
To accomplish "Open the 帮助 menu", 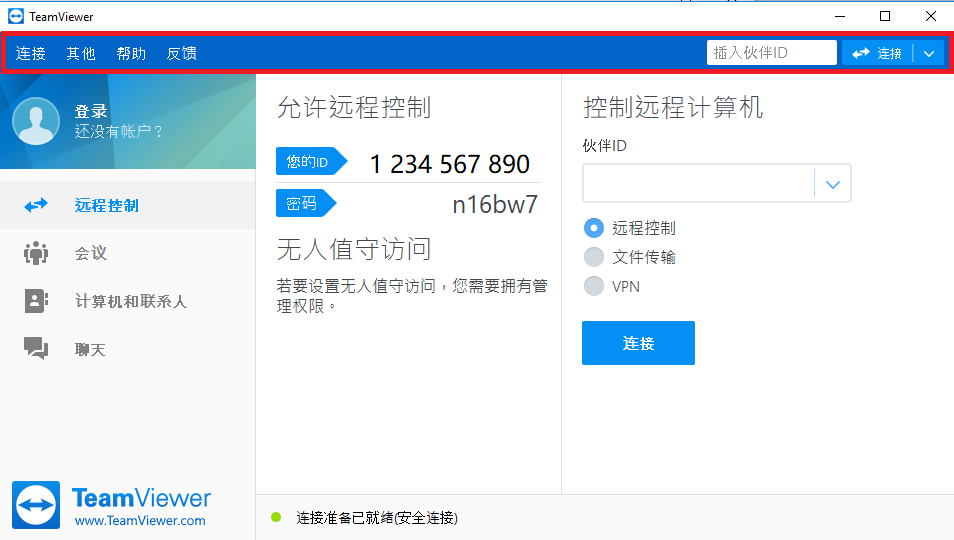I will 131,53.
